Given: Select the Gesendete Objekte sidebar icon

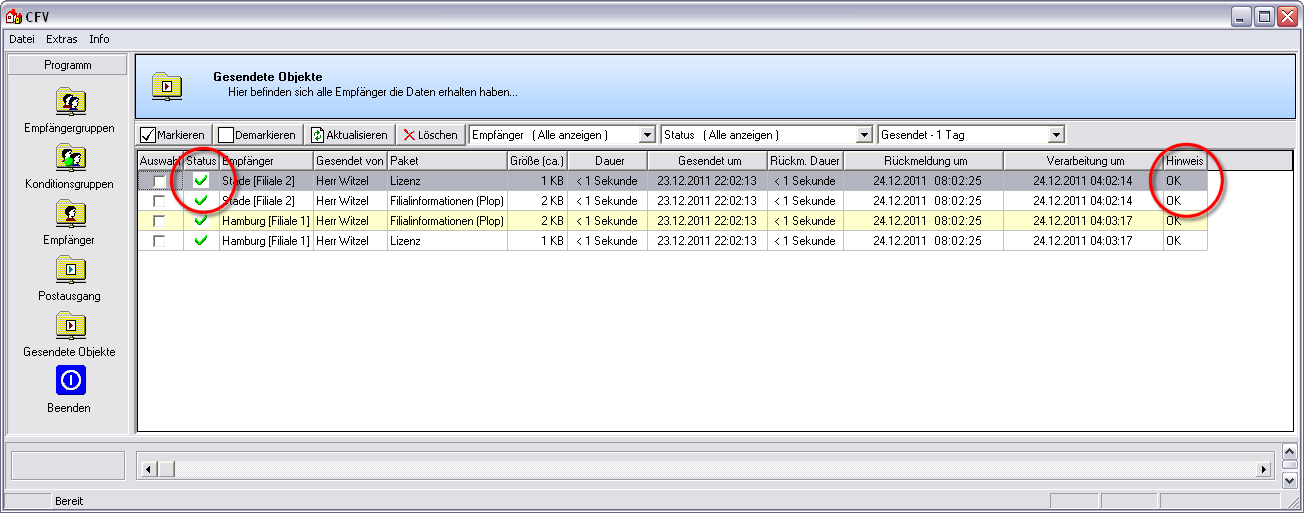Looking at the screenshot, I should tap(70, 326).
